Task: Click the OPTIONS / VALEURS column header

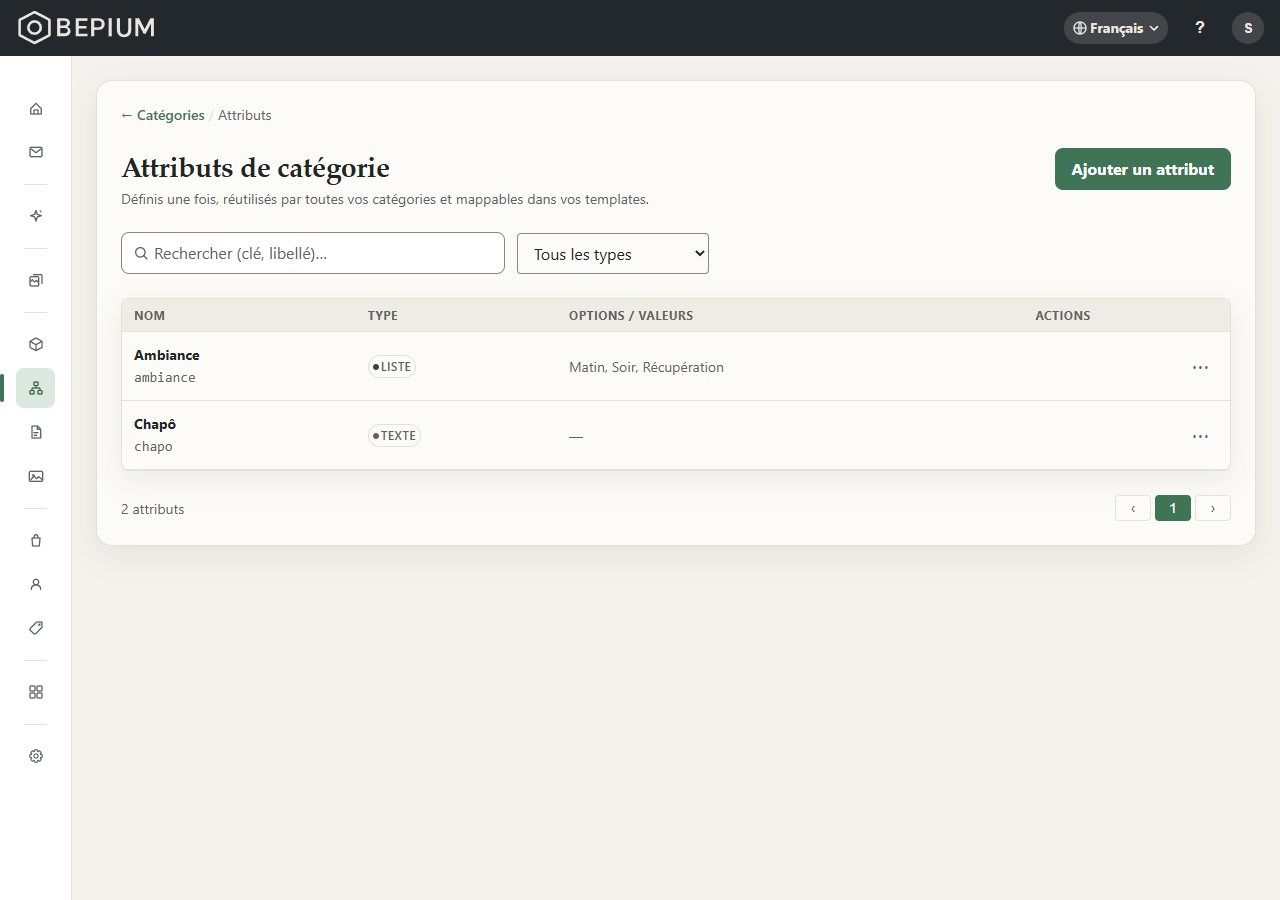Action: point(631,315)
